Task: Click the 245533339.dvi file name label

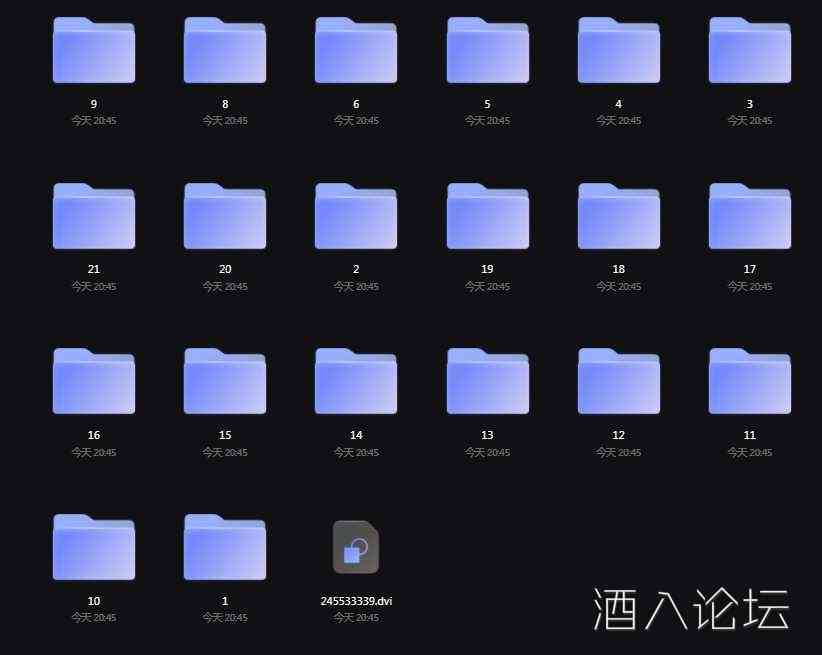Action: [355, 601]
